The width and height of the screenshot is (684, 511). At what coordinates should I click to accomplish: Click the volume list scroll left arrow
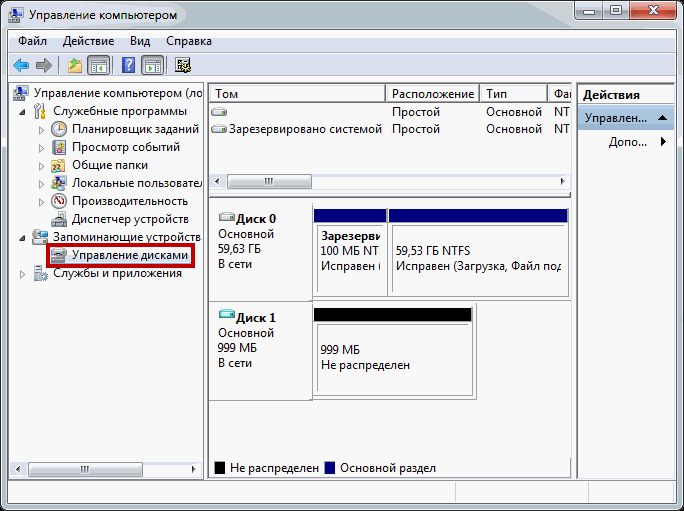[x=217, y=182]
